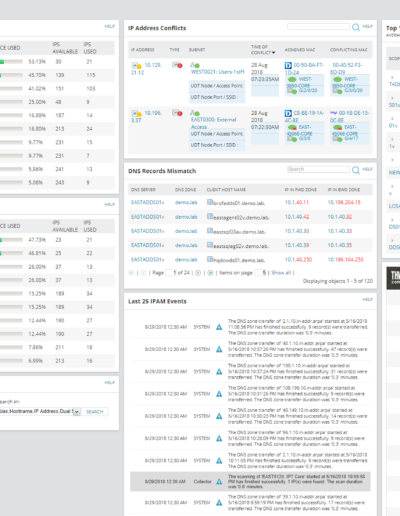Click the host icon beside brofadds01.demo.lab.
This screenshot has width=400, height=516.
[210, 202]
